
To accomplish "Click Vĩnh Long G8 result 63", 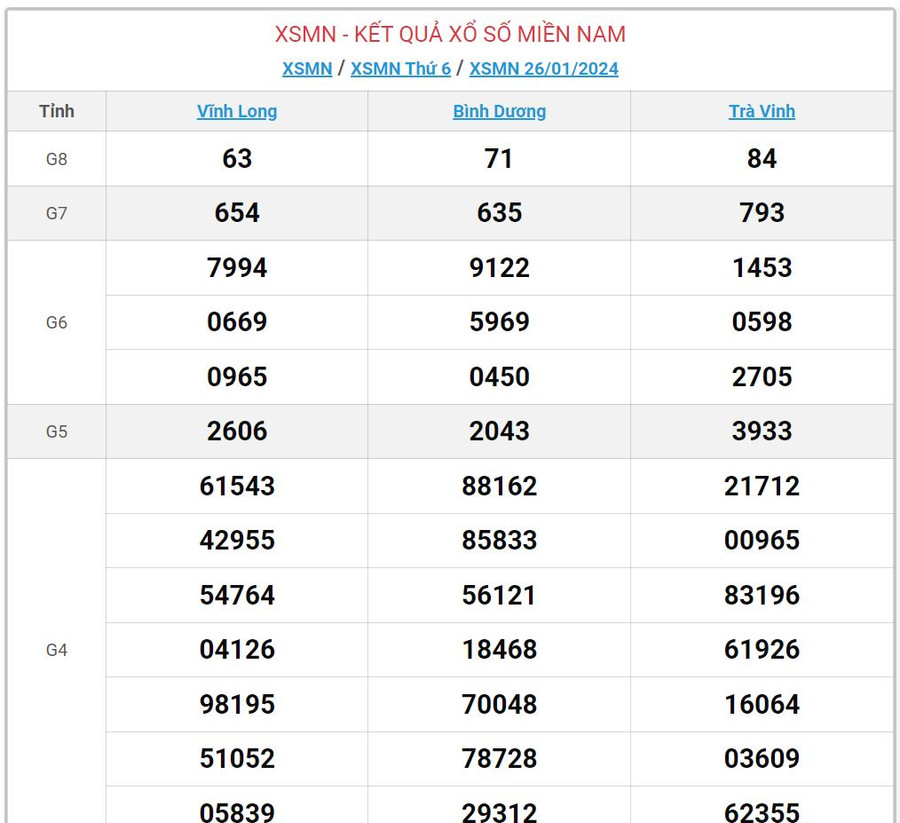I will [237, 158].
